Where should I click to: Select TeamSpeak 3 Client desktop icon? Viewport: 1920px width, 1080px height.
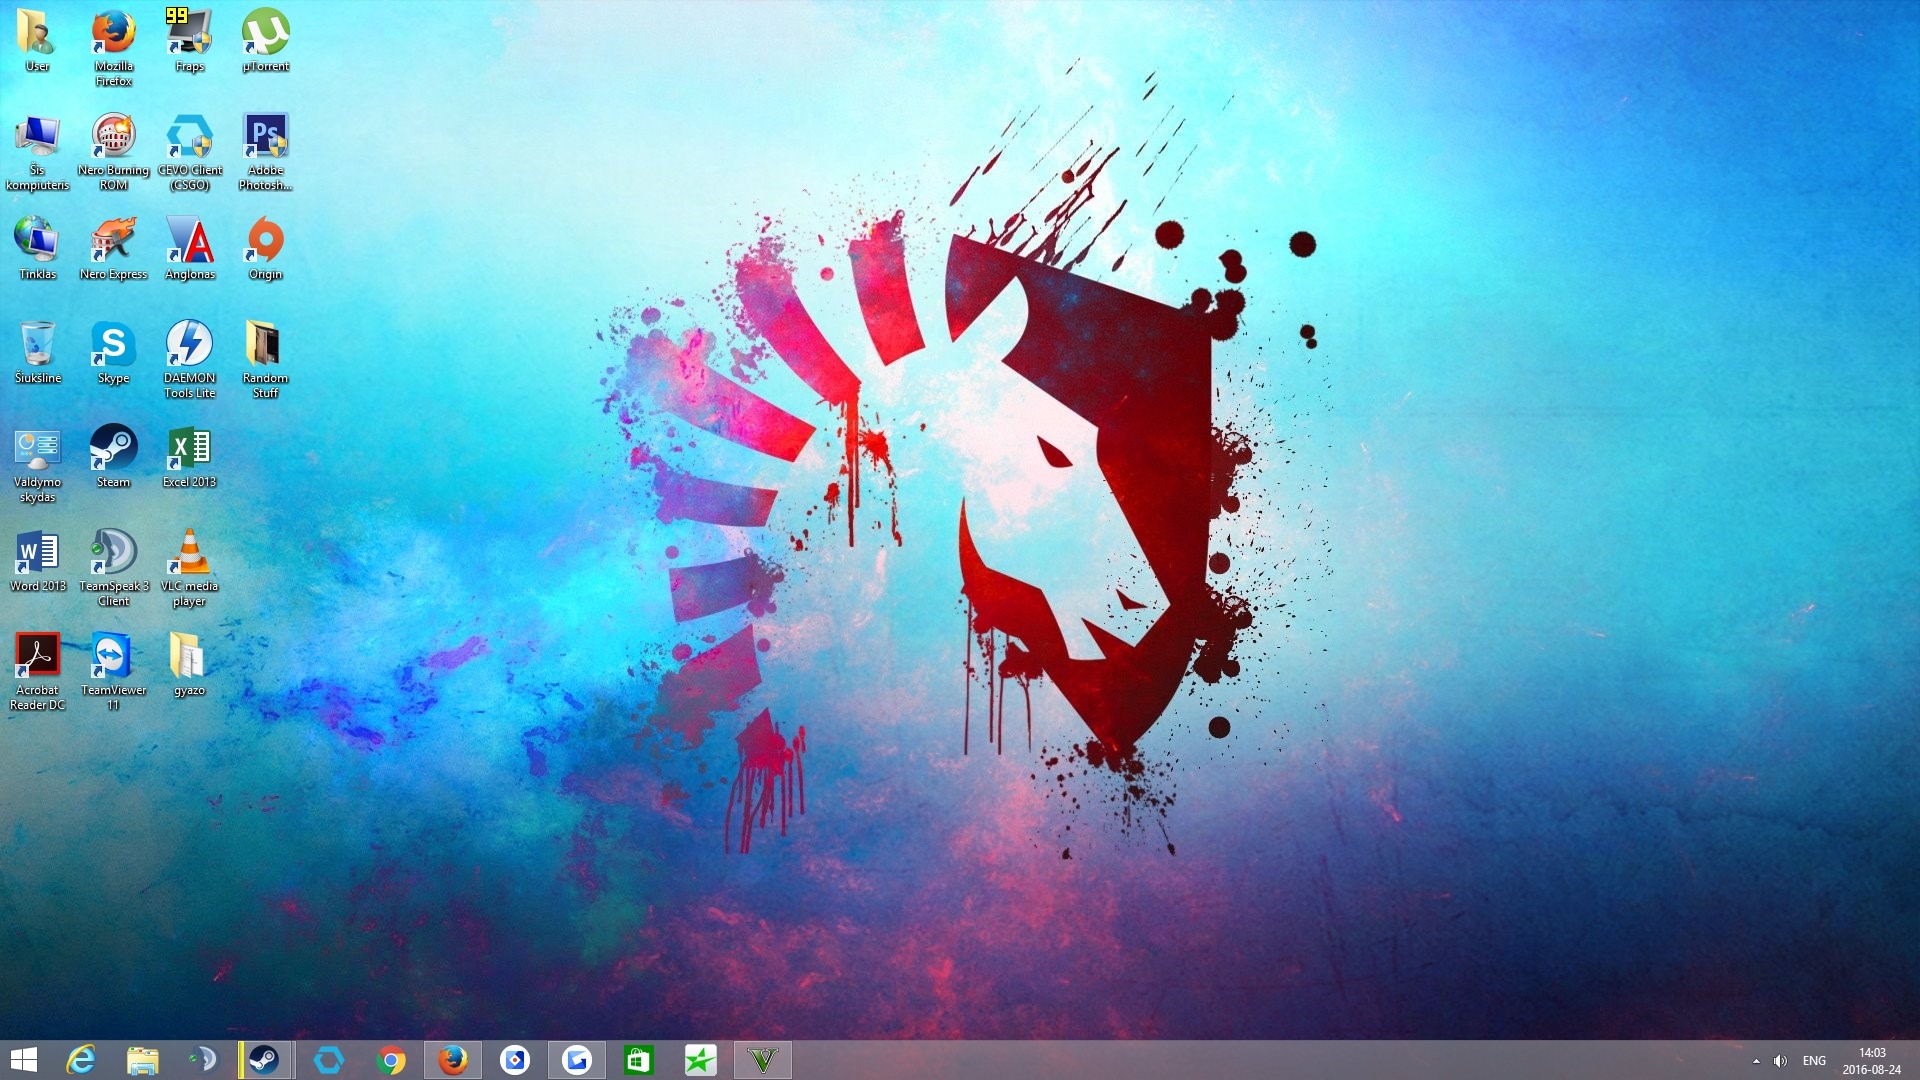point(113,552)
